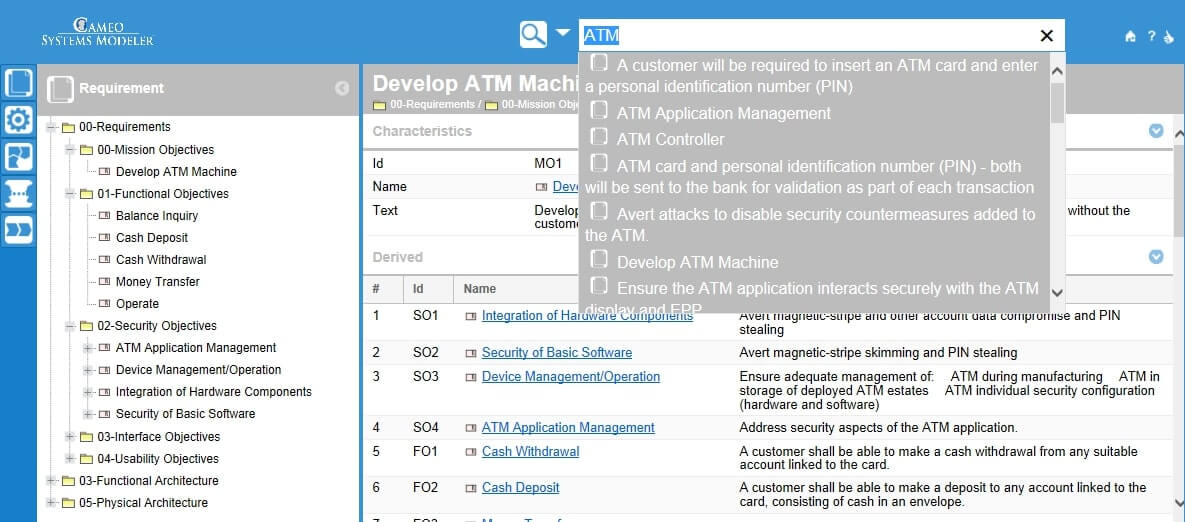Screen dimensions: 1185x522
Task: Open the puzzle-piece view sidebar icon
Action: [19, 156]
